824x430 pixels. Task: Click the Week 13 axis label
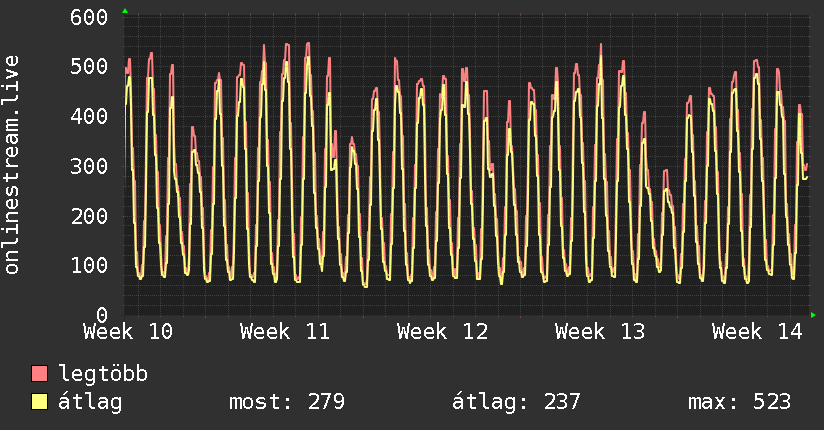click(x=600, y=332)
